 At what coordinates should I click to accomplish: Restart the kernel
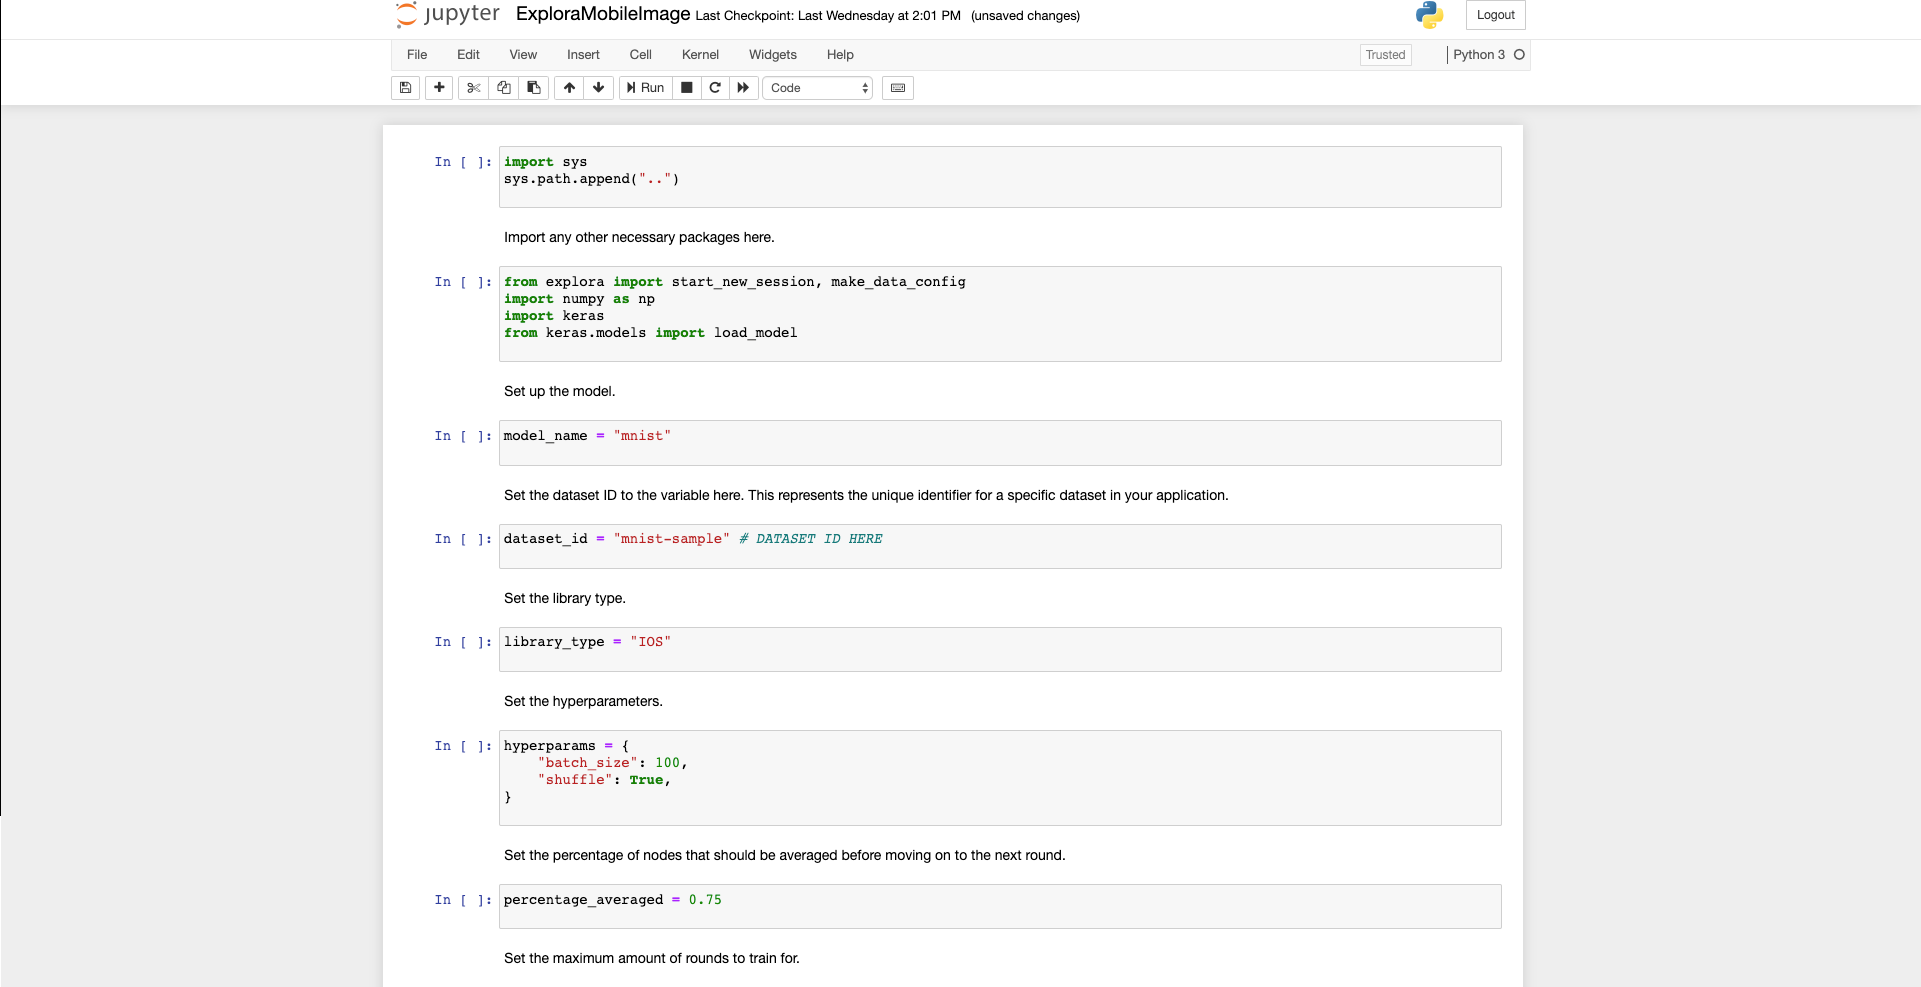pos(715,88)
